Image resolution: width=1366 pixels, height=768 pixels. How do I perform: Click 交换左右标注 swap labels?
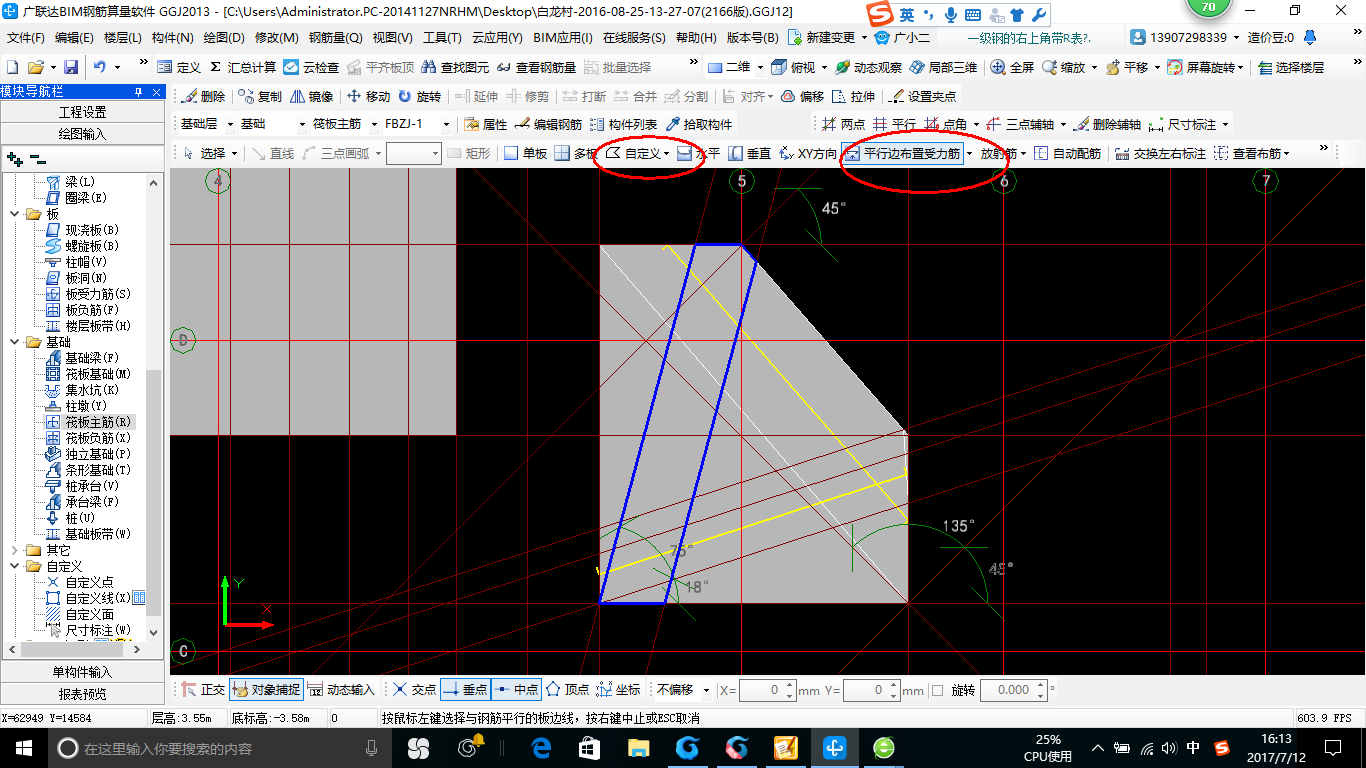click(1162, 153)
